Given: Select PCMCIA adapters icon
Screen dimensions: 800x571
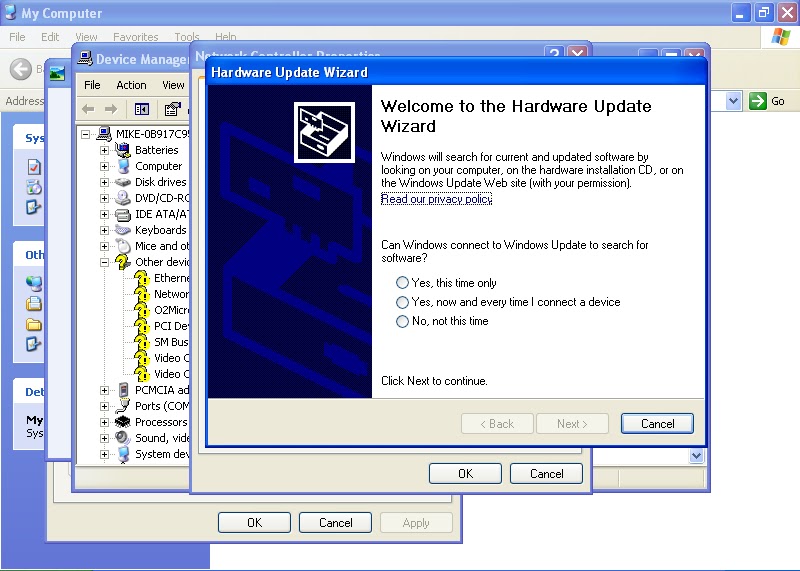Looking at the screenshot, I should click(x=123, y=390).
